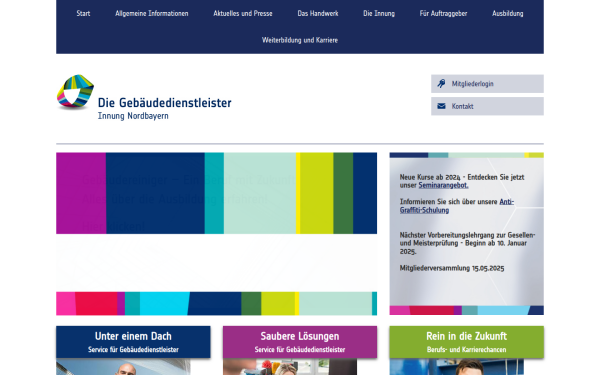Click the photo under Saubere Lösungen

[x=290, y=367]
